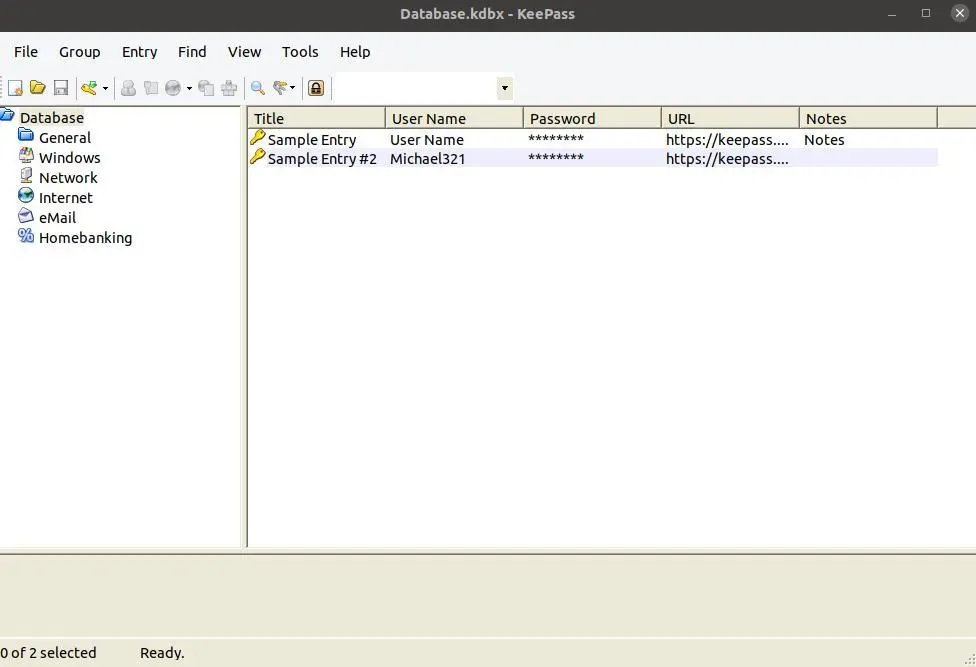Sort entries by the User Name column
The image size is (976, 667).
click(454, 118)
